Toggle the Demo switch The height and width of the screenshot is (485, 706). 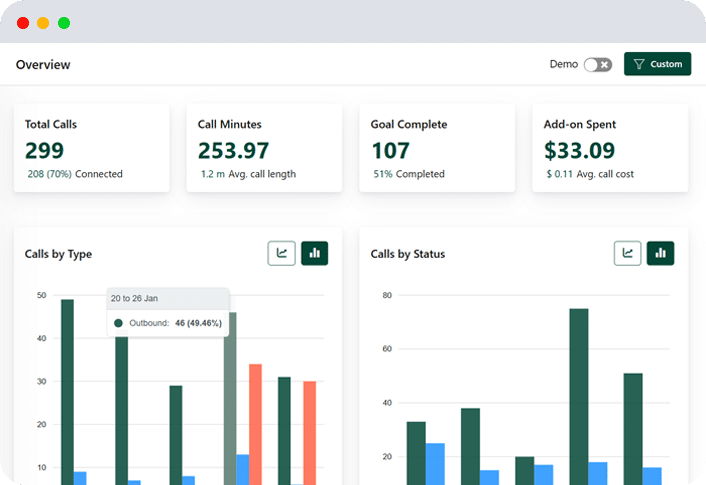(x=597, y=64)
